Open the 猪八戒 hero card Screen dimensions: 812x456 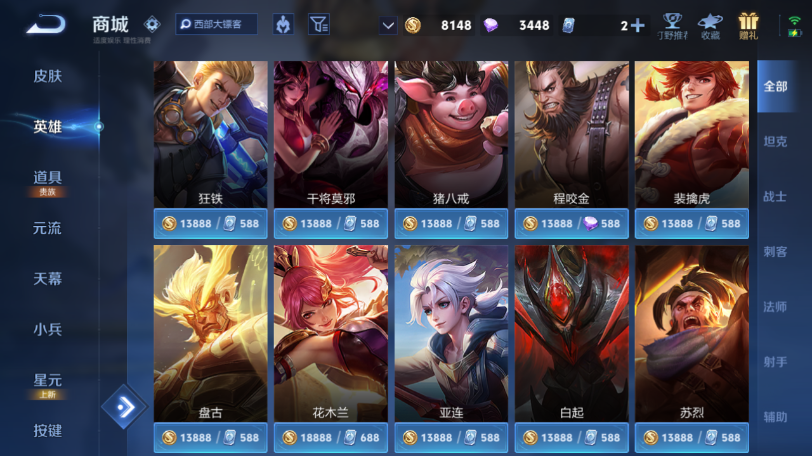(x=451, y=134)
